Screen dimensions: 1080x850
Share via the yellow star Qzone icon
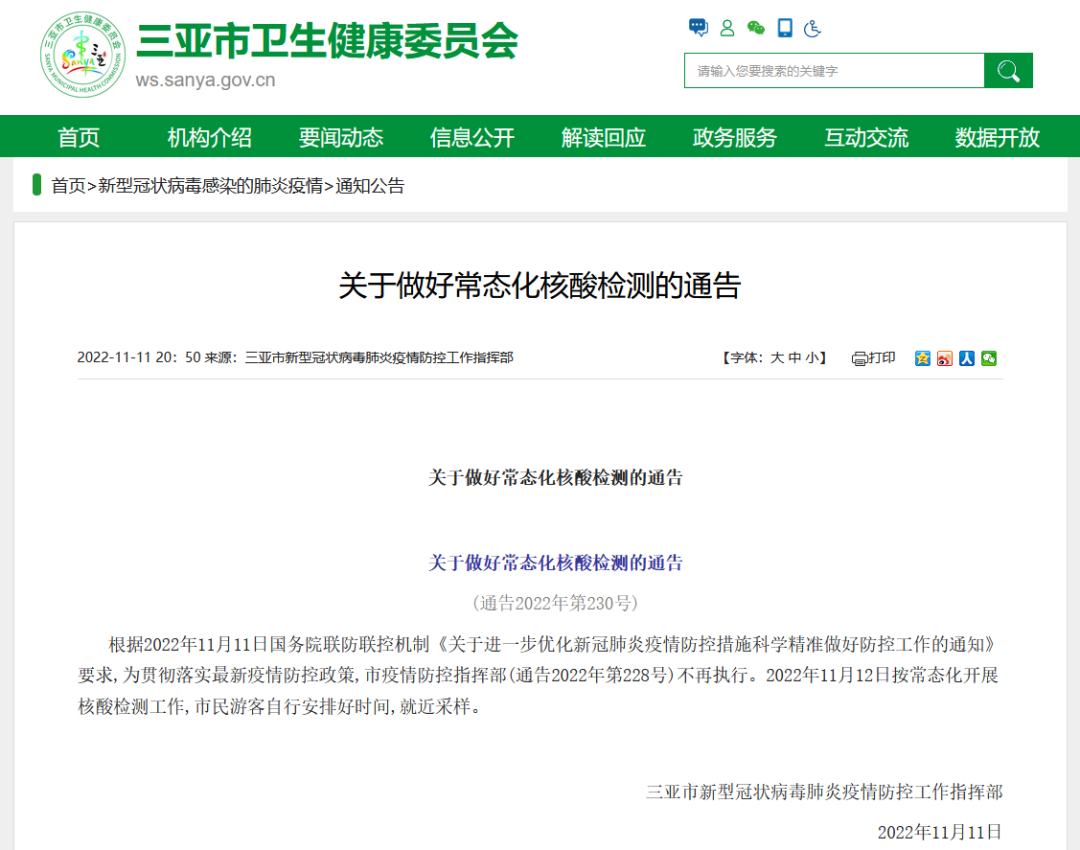click(x=922, y=358)
